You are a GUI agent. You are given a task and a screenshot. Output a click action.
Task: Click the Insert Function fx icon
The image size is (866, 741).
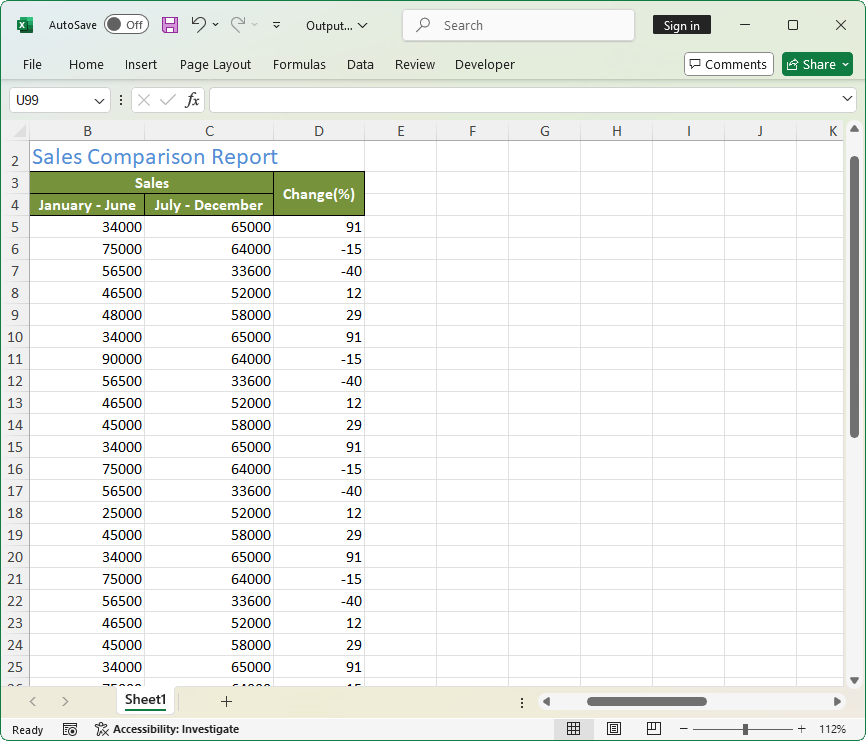pyautogui.click(x=192, y=100)
